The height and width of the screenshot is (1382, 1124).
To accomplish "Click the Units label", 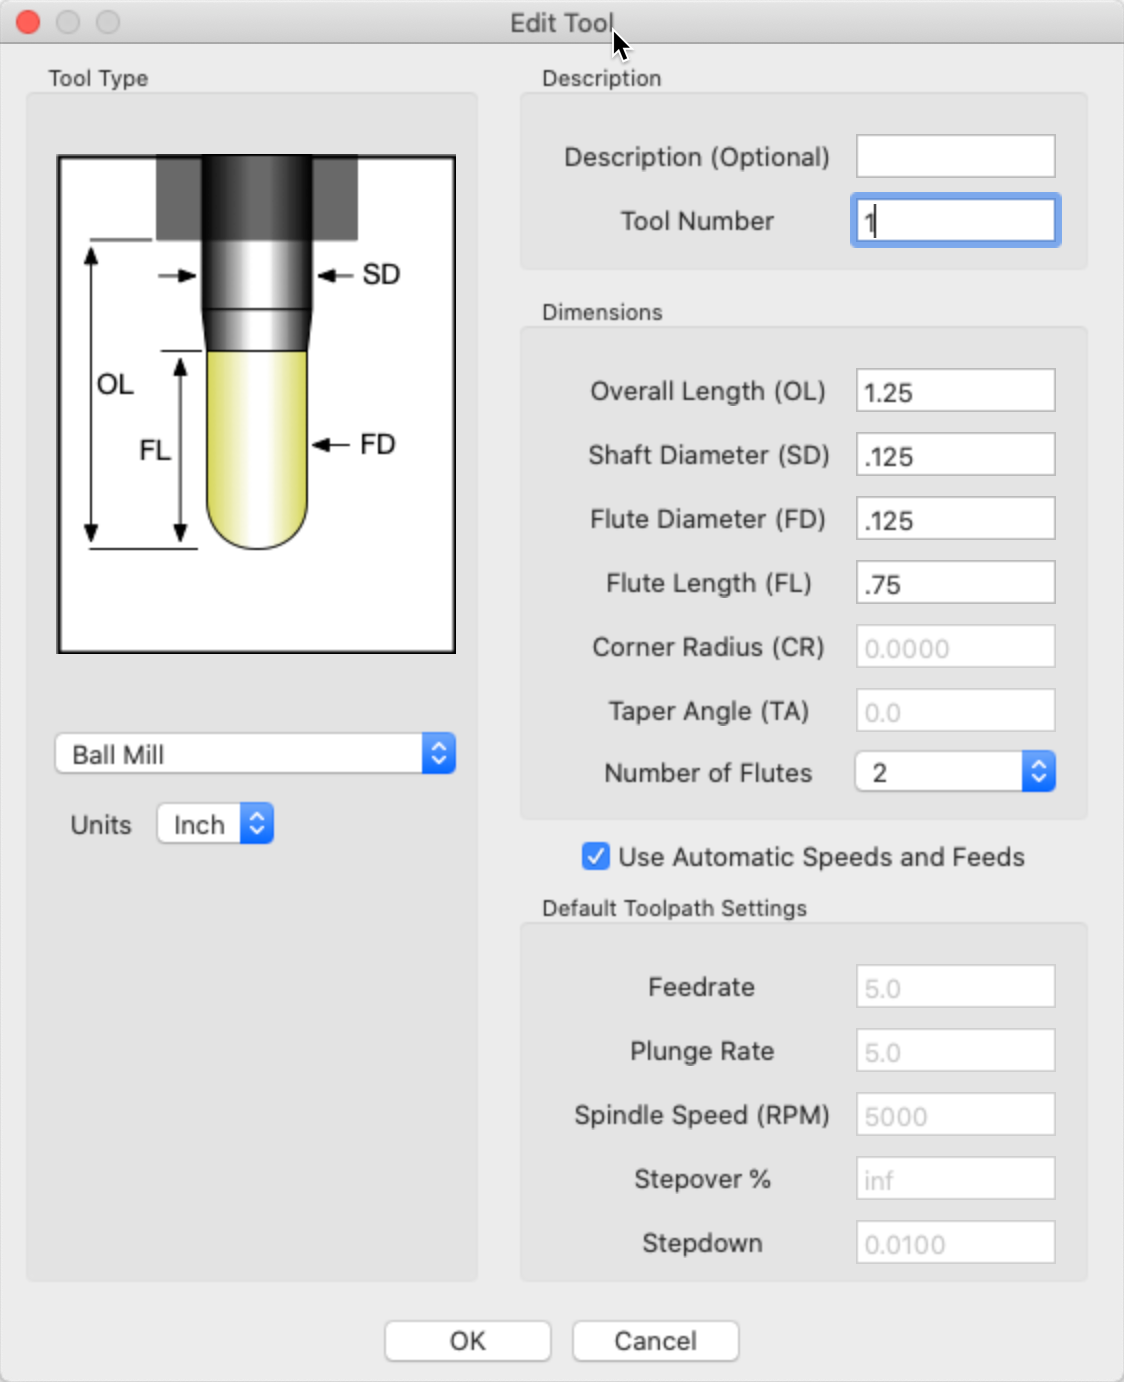I will click(x=101, y=825).
